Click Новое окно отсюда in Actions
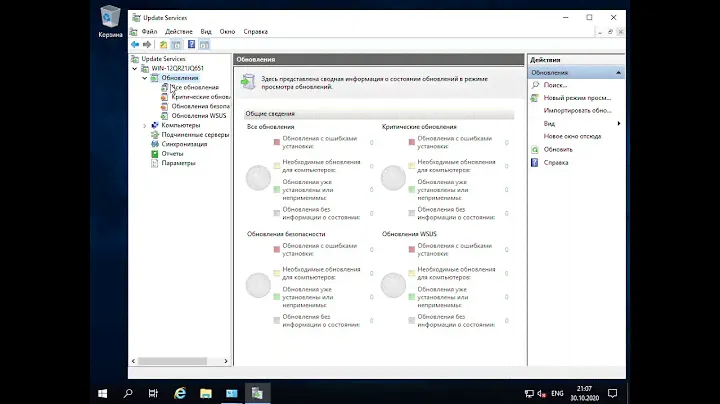 coord(572,136)
